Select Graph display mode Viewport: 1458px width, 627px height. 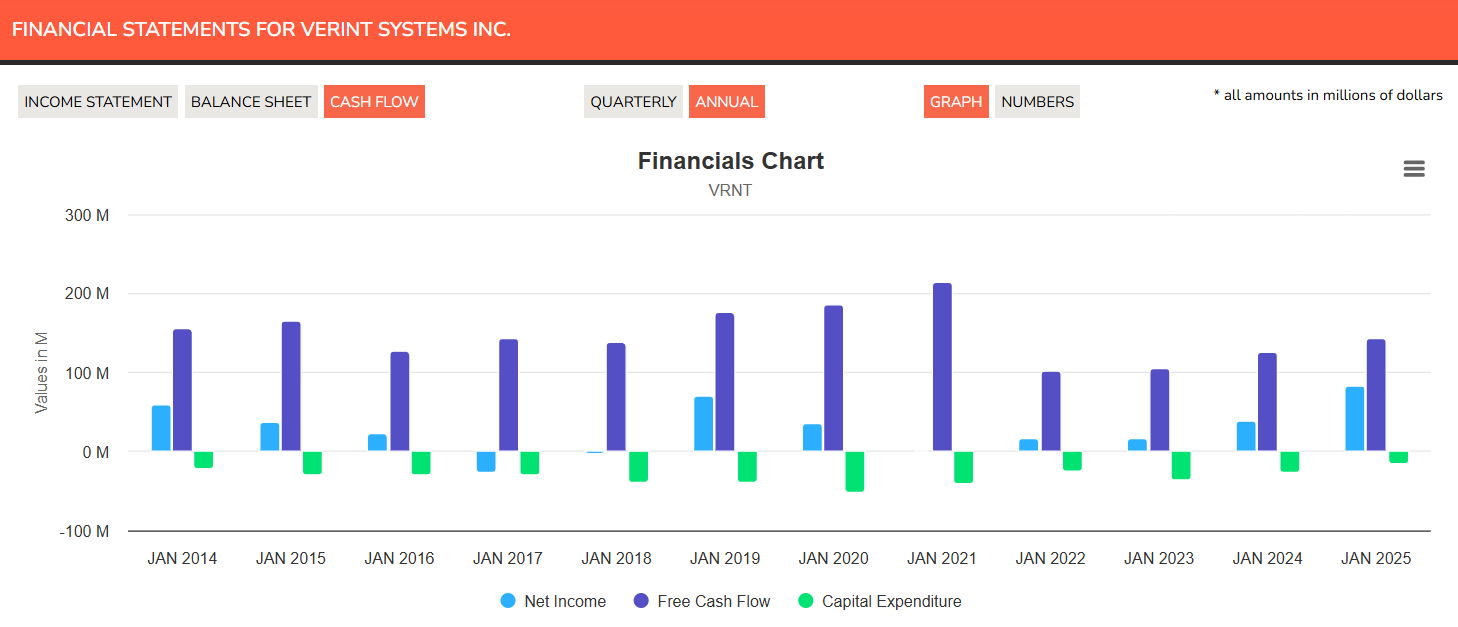pos(956,102)
